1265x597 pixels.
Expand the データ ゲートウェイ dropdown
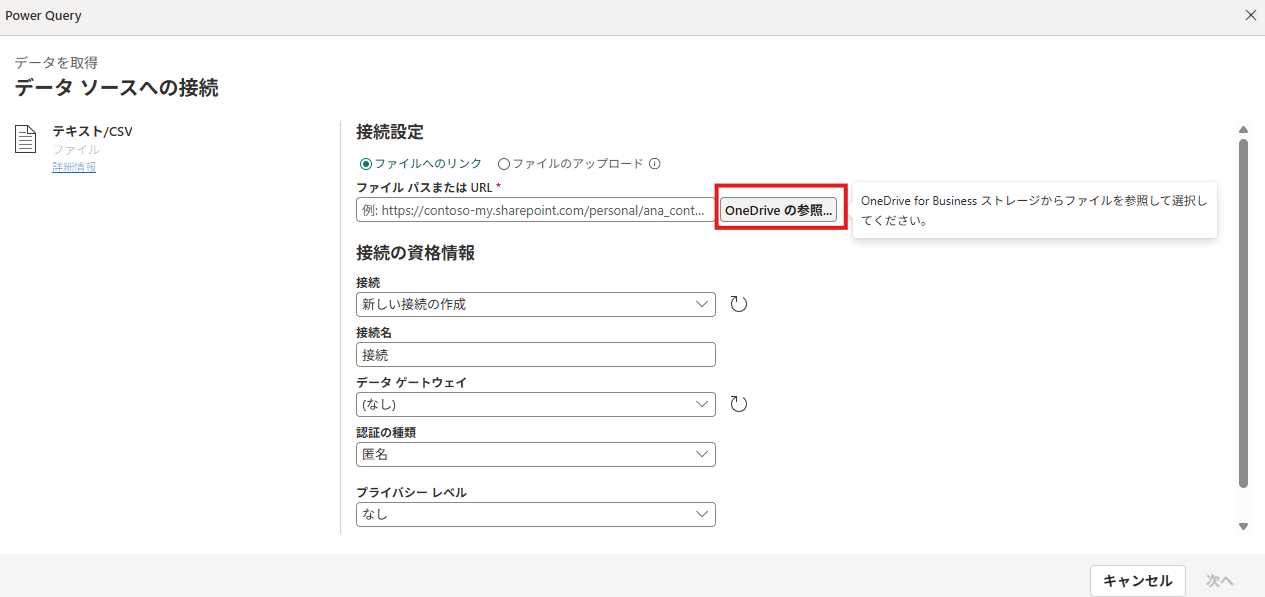coord(535,404)
